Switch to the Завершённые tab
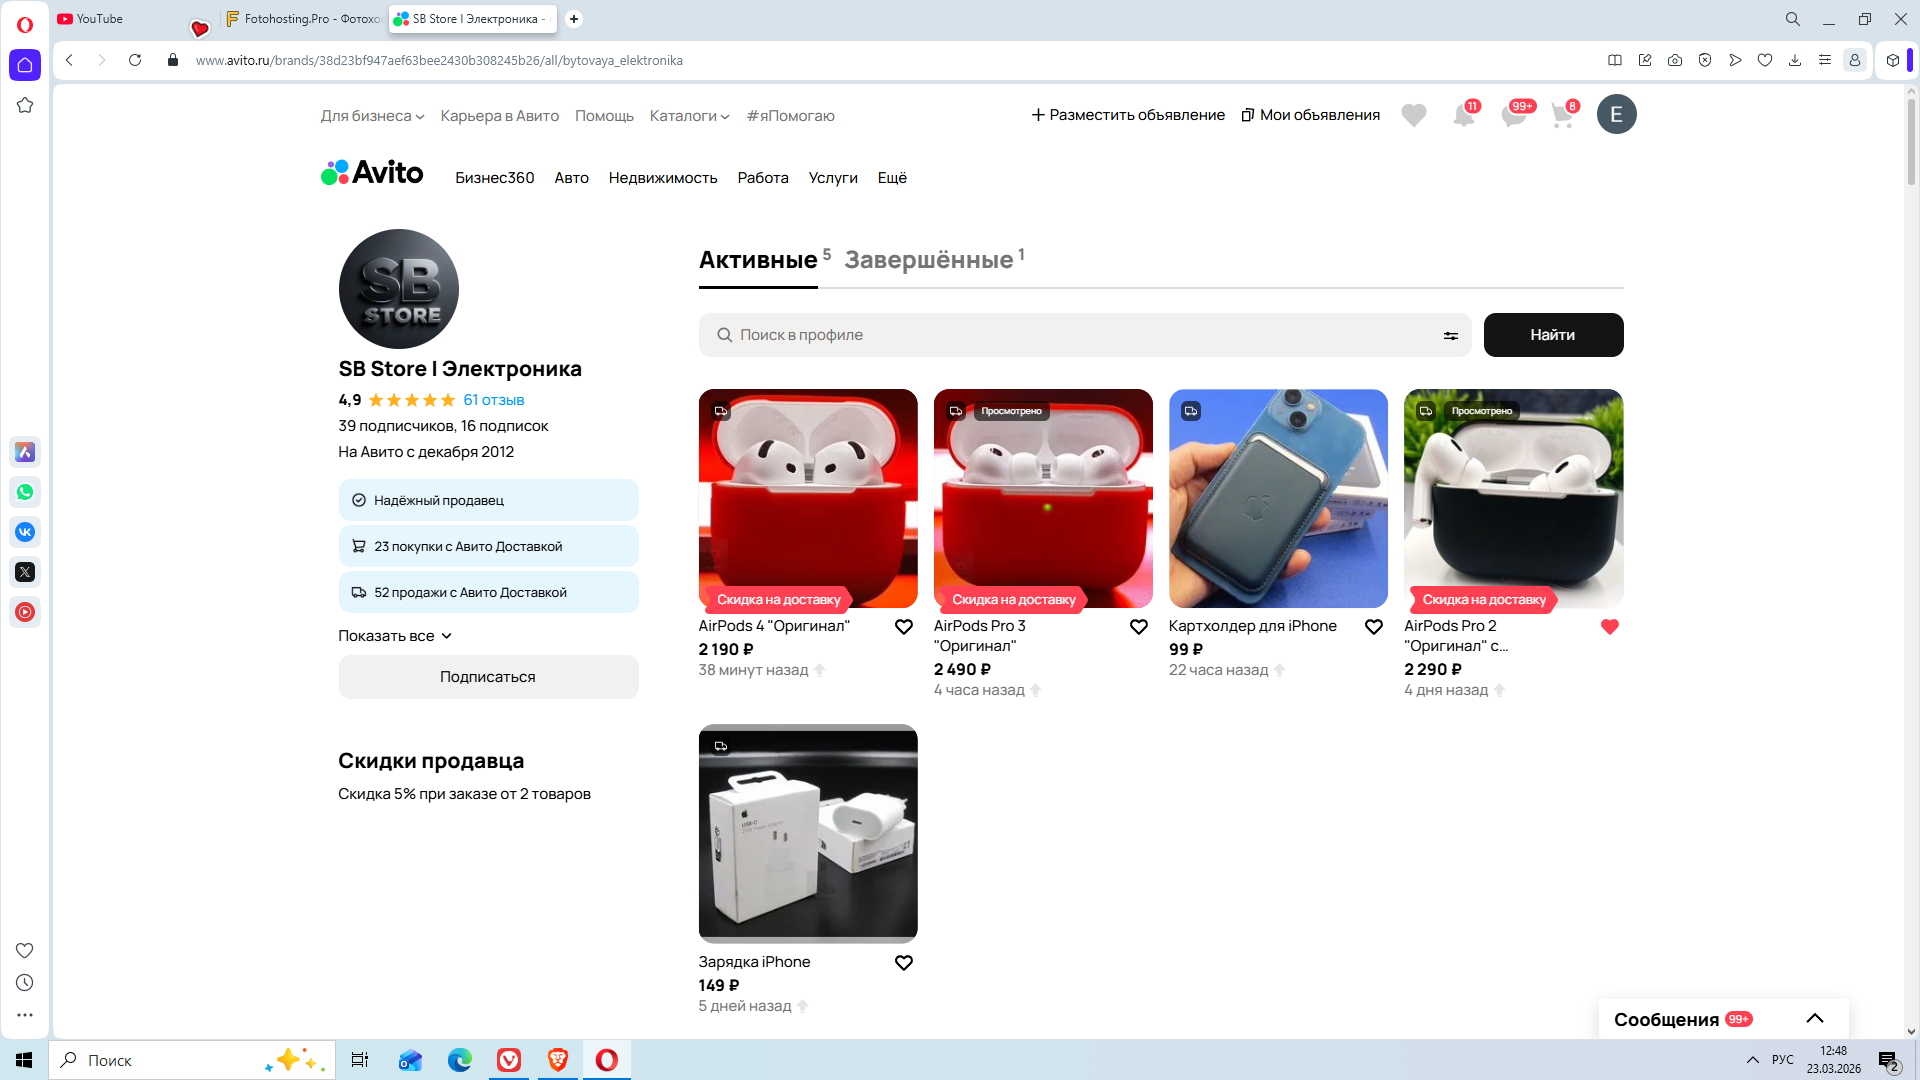 pyautogui.click(x=929, y=260)
